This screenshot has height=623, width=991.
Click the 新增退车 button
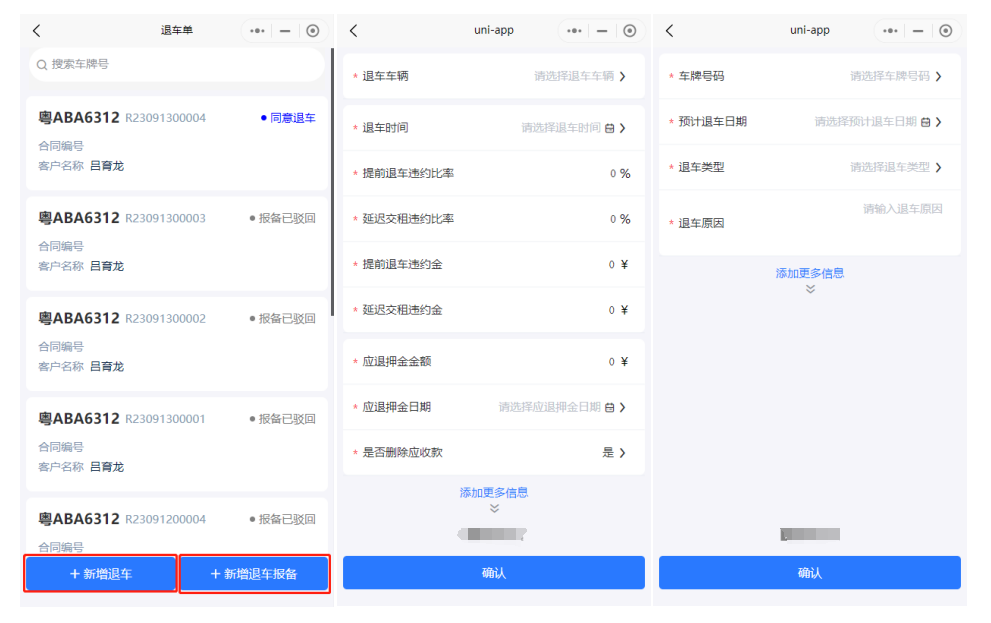click(101, 574)
